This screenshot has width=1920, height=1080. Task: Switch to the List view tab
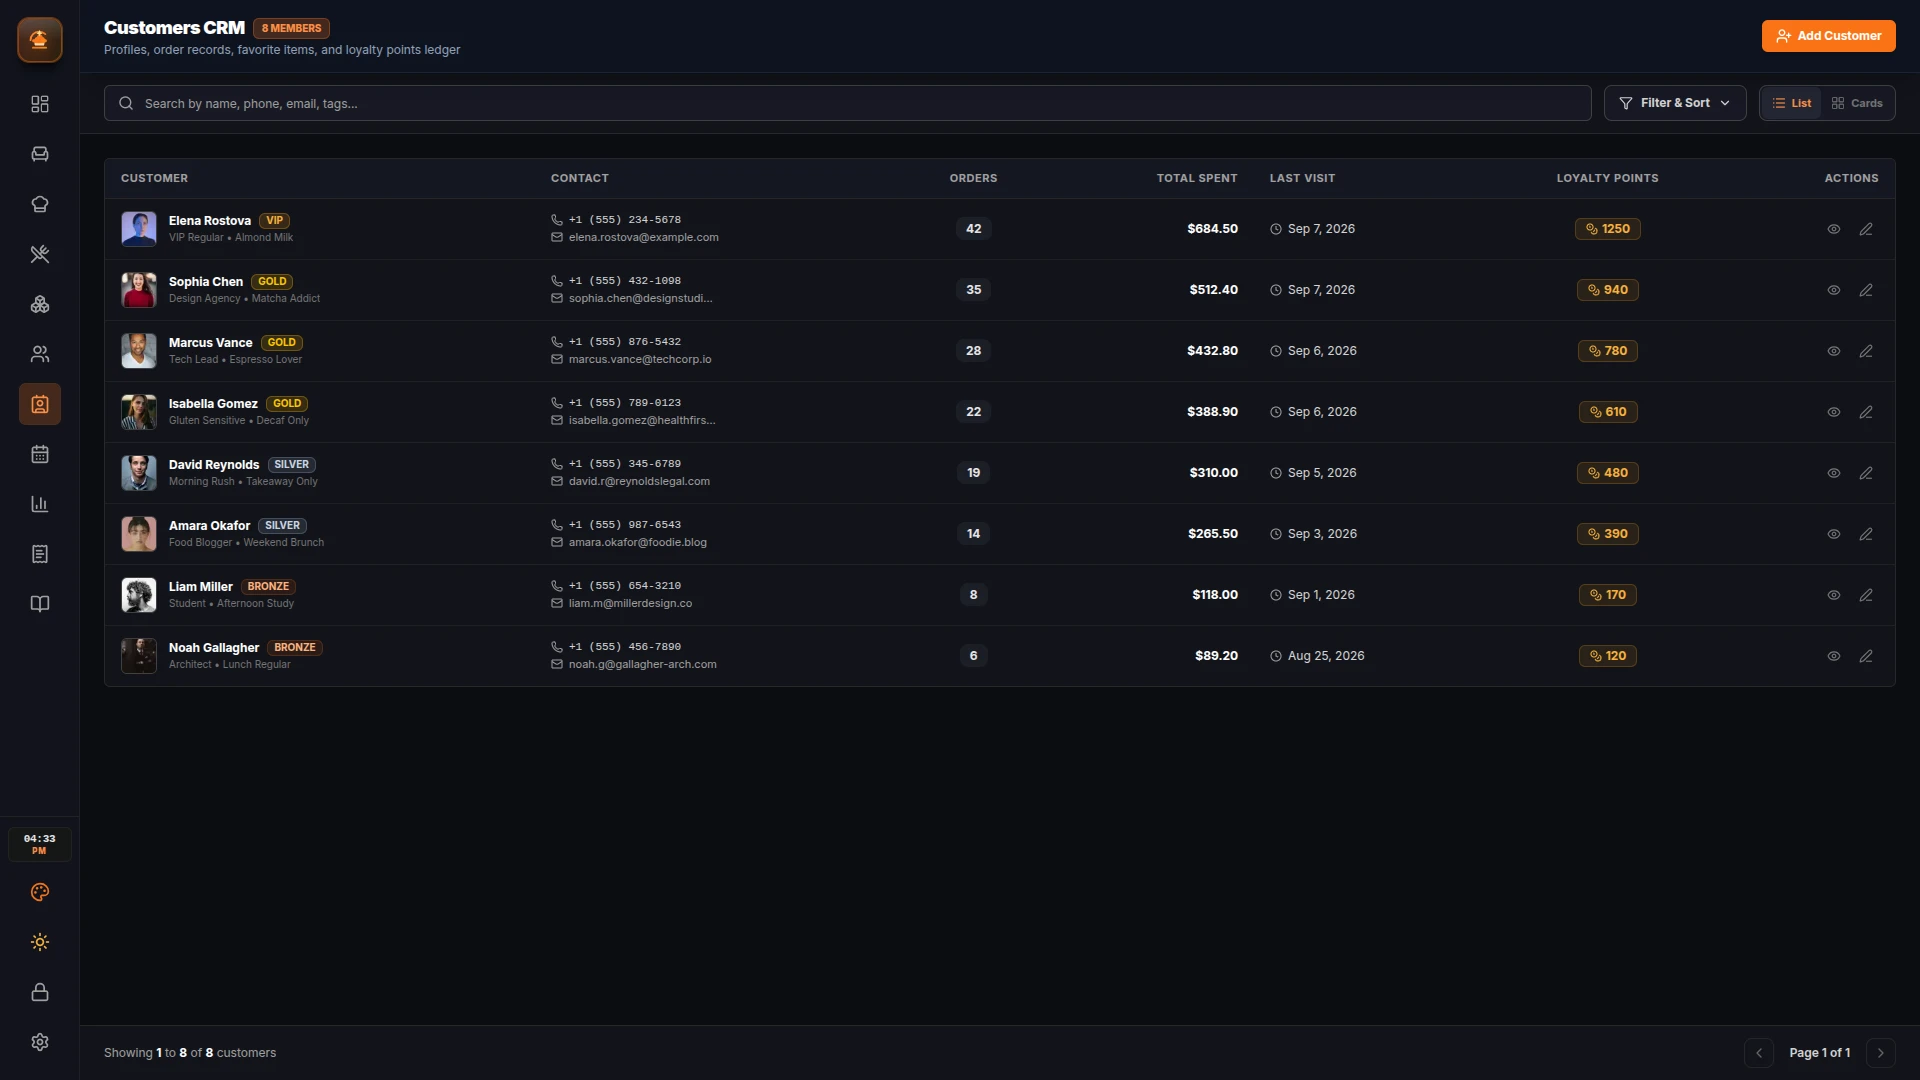(1792, 103)
